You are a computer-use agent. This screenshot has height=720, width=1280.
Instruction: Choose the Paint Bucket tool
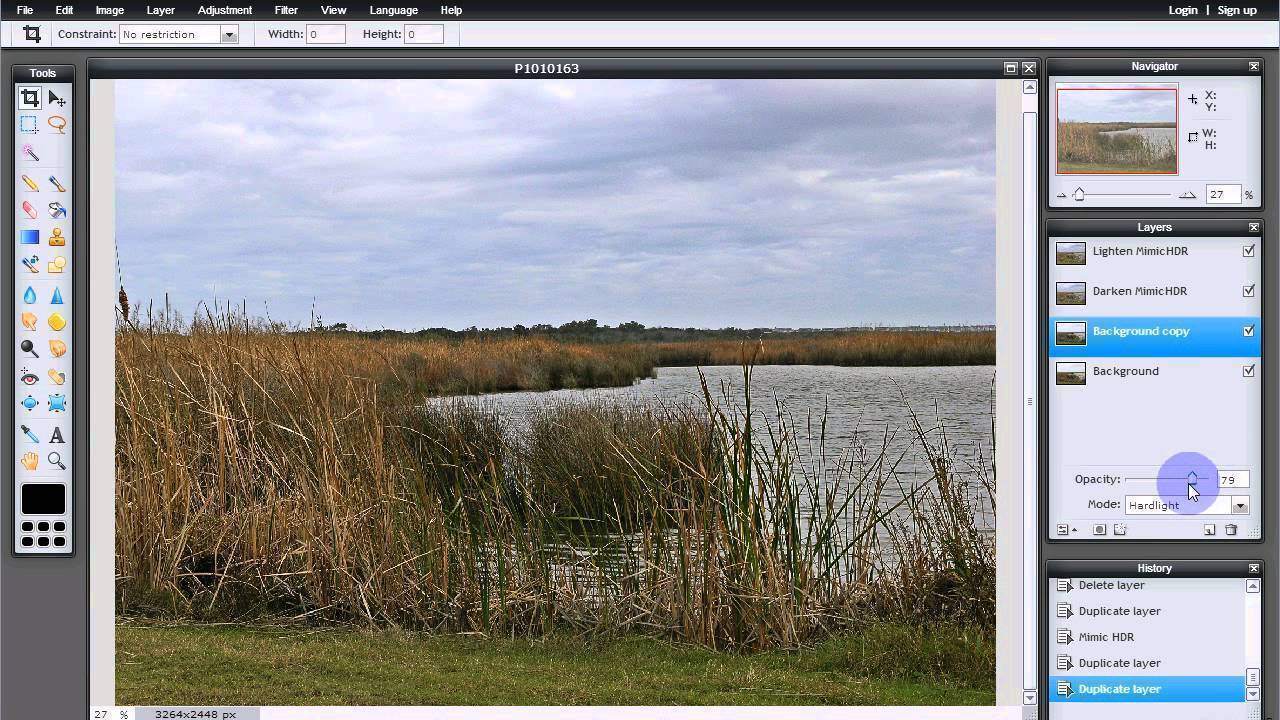57,211
